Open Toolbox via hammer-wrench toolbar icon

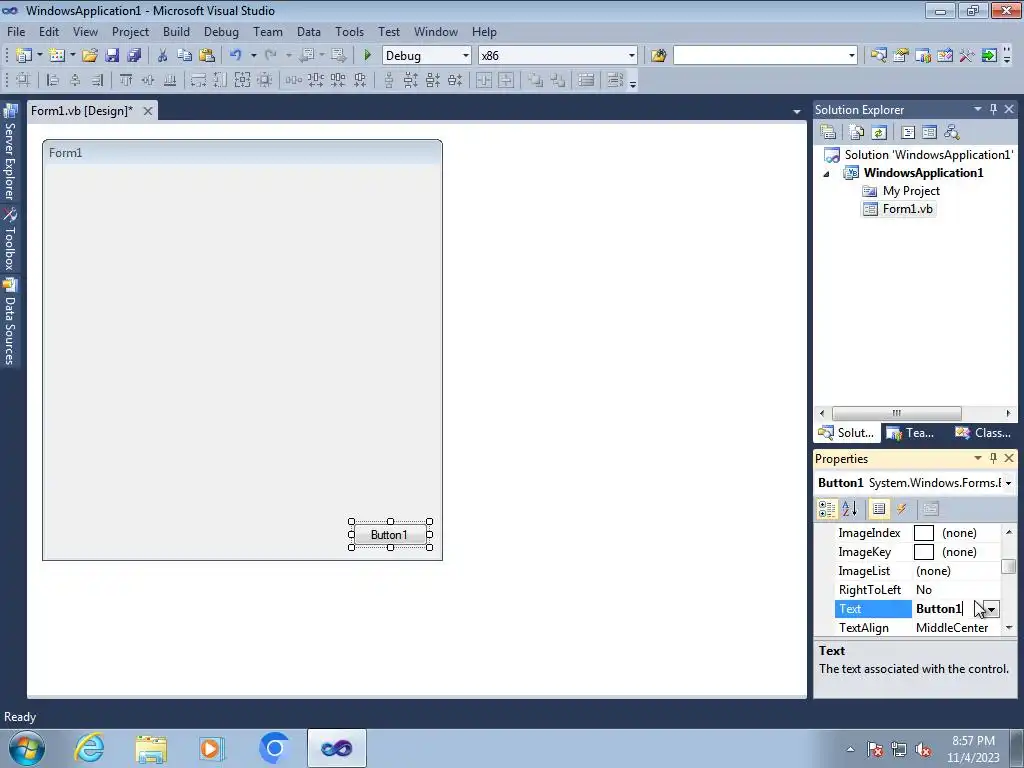point(967,56)
